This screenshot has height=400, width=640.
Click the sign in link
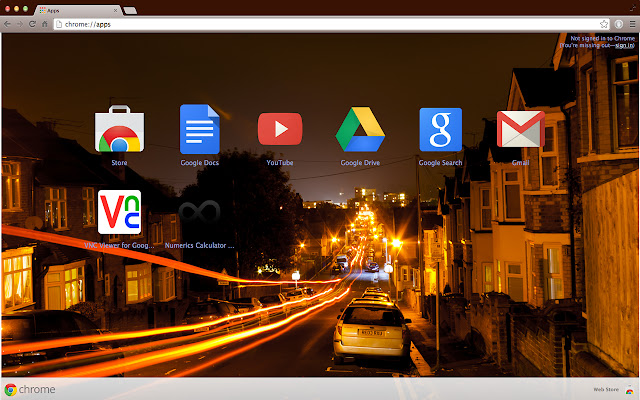click(x=624, y=45)
